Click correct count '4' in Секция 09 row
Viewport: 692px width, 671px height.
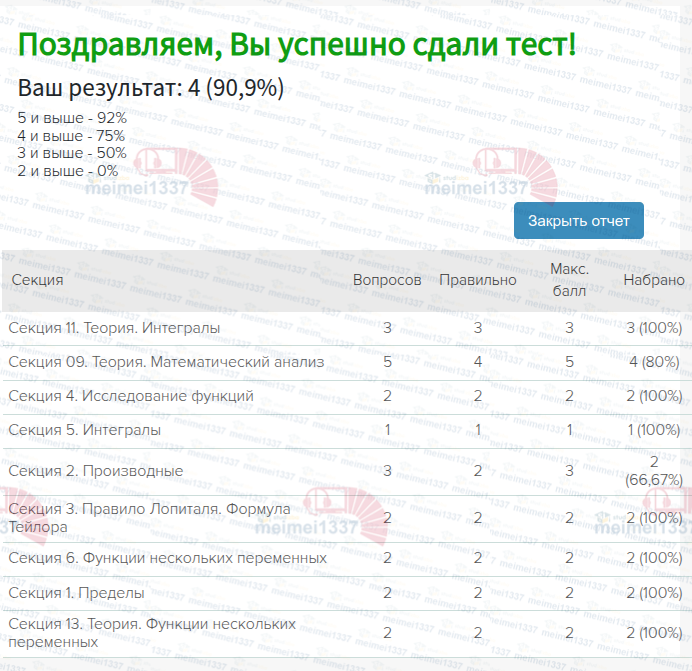pyautogui.click(x=478, y=362)
